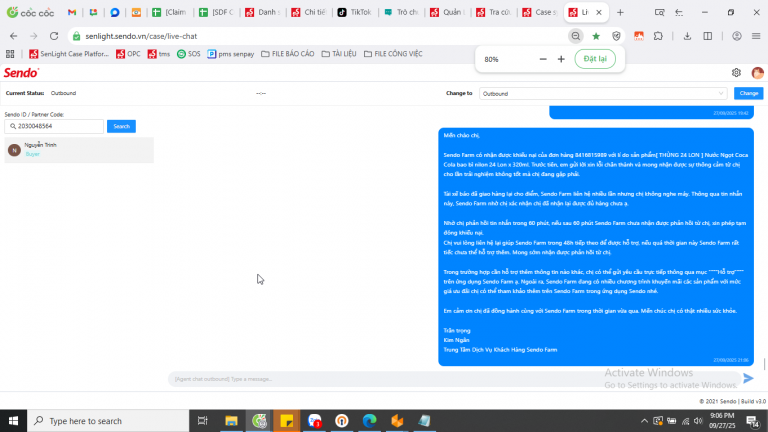The width and height of the screenshot is (768, 432).
Task: Open the downloads icon
Action: pyautogui.click(x=687, y=36)
